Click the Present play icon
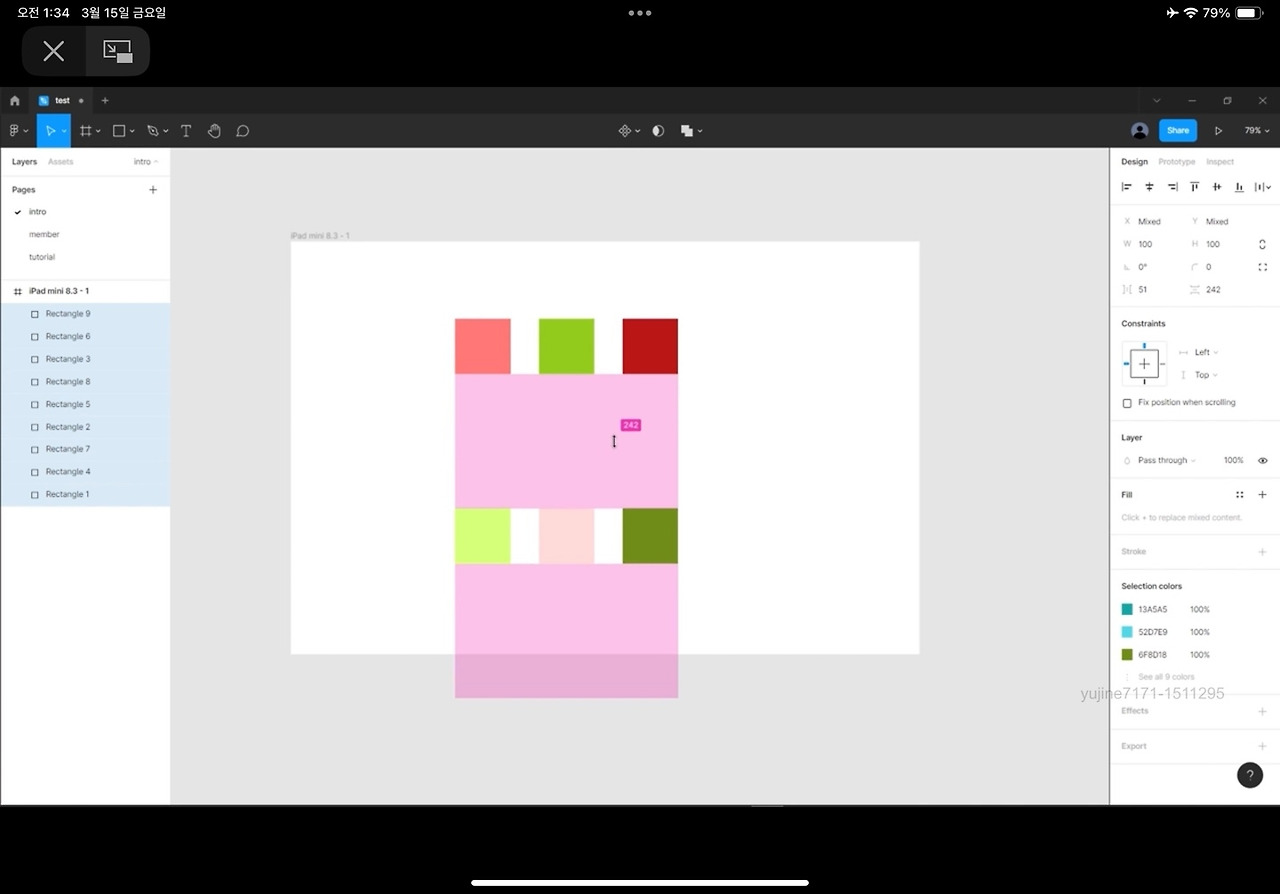The image size is (1280, 894). coord(1218,131)
